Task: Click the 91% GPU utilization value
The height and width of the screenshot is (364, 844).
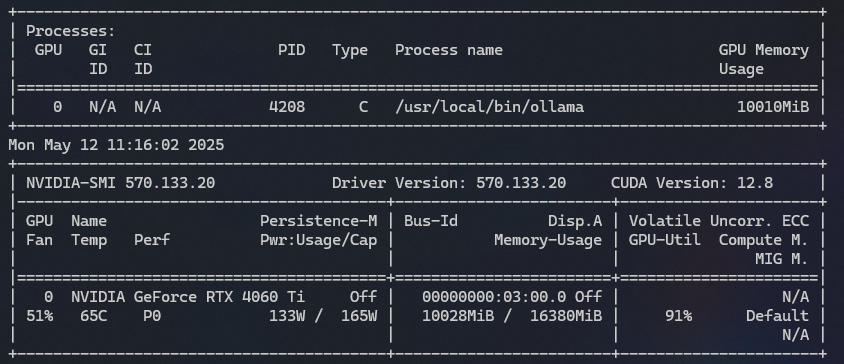Action: point(678,316)
